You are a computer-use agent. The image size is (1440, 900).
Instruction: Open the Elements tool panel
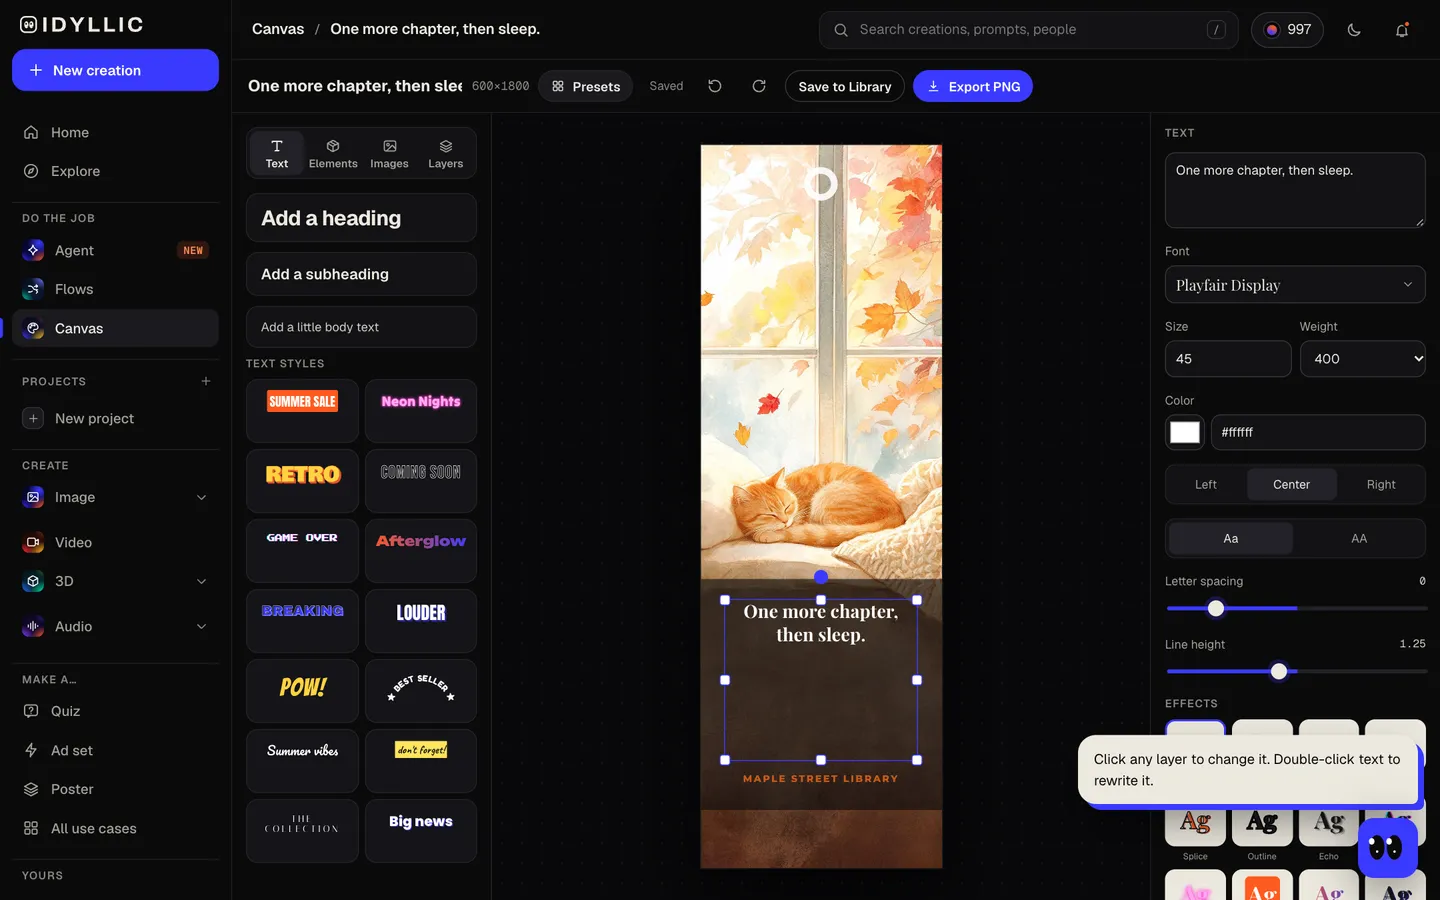[333, 153]
